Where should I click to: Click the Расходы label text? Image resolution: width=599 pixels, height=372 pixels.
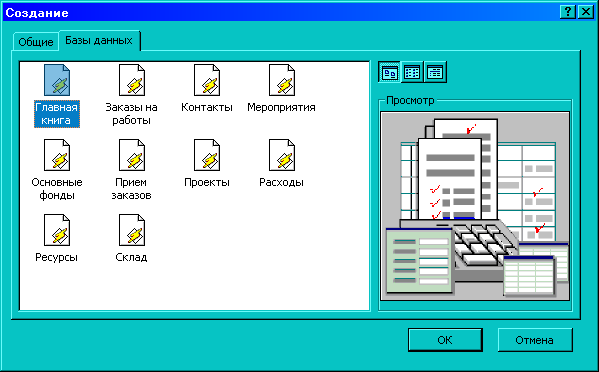coord(282,182)
